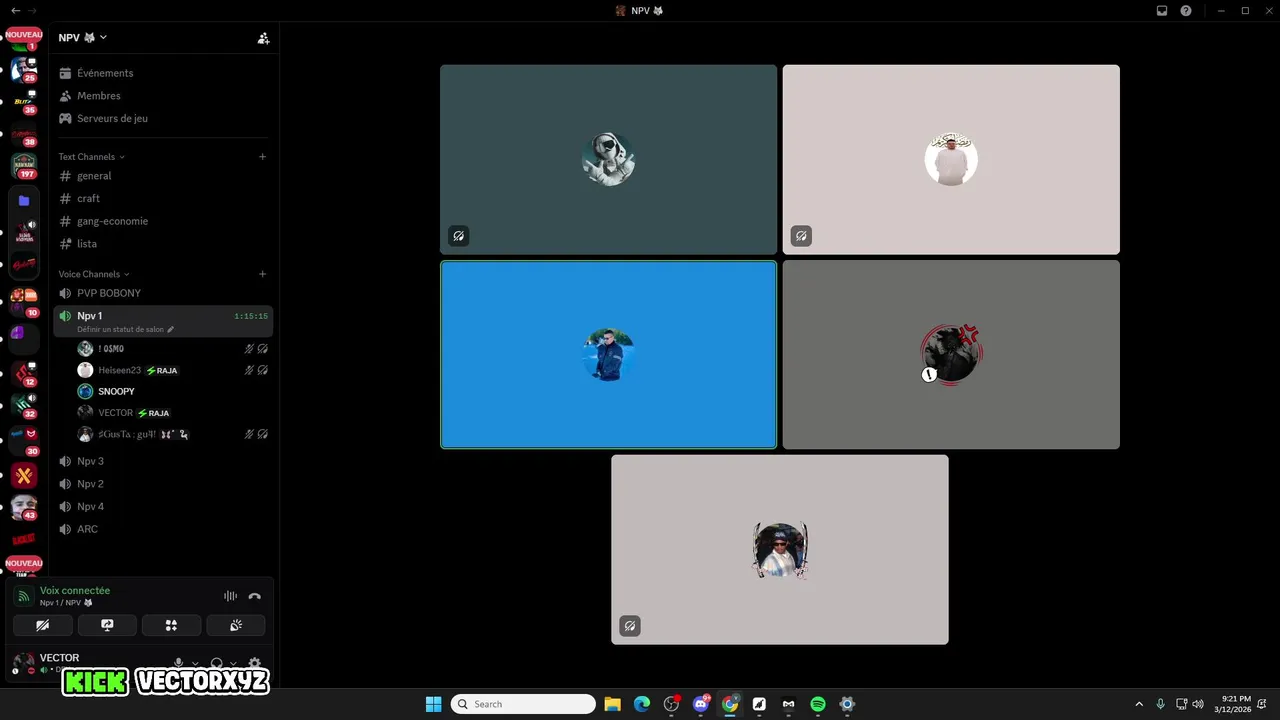Screen dimensions: 1280x720
Task: Go back with the title bar arrow
Action: pyautogui.click(x=15, y=10)
